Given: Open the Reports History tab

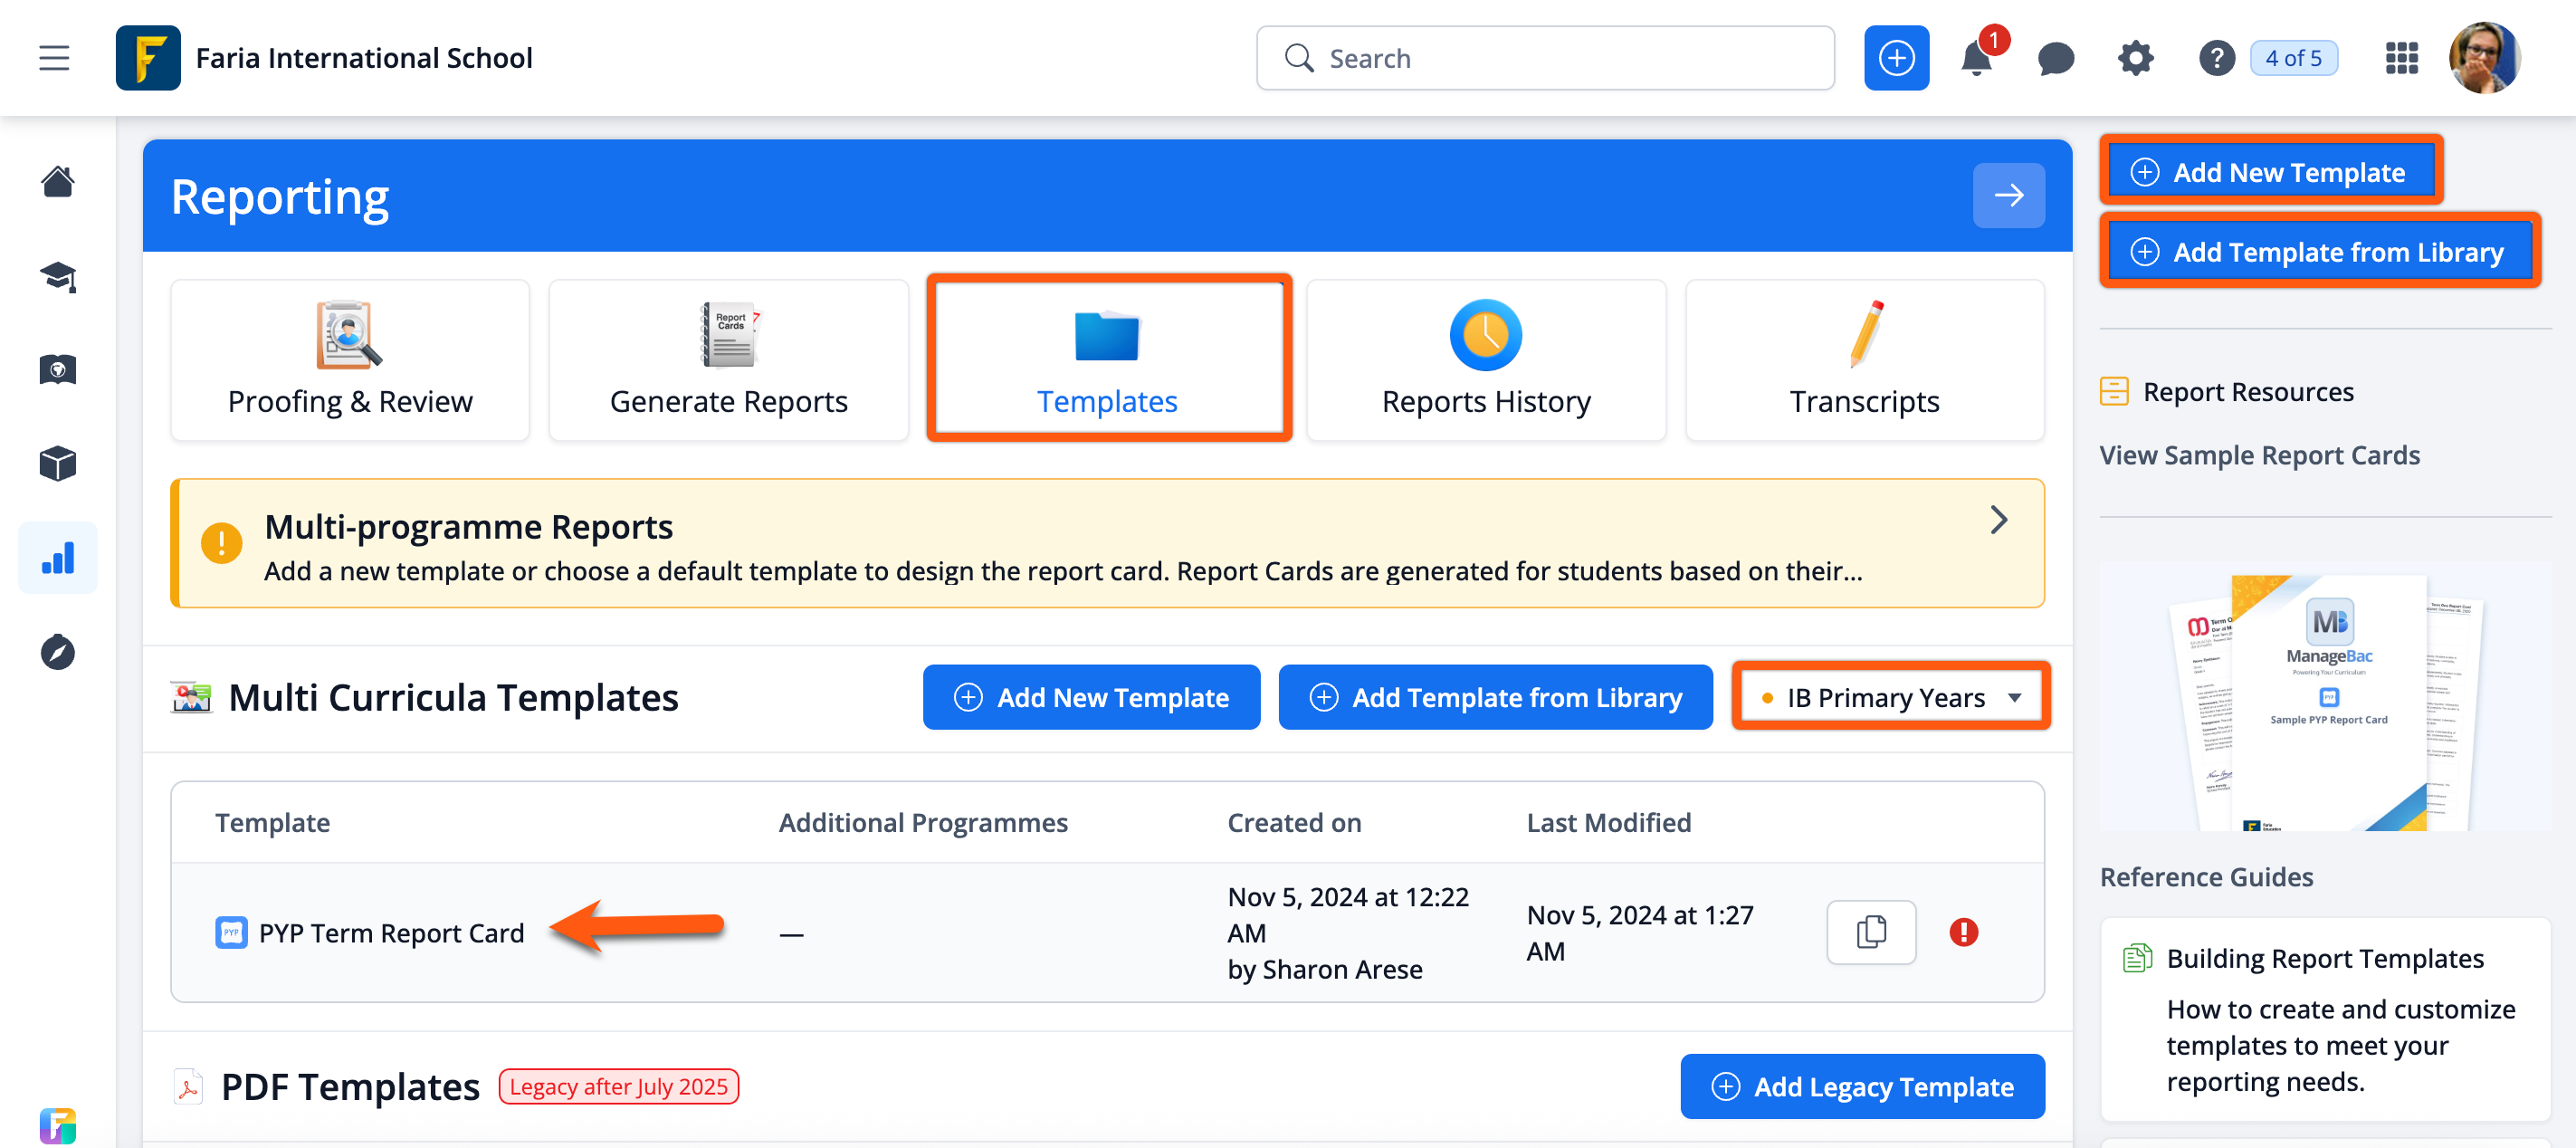Looking at the screenshot, I should tap(1485, 360).
